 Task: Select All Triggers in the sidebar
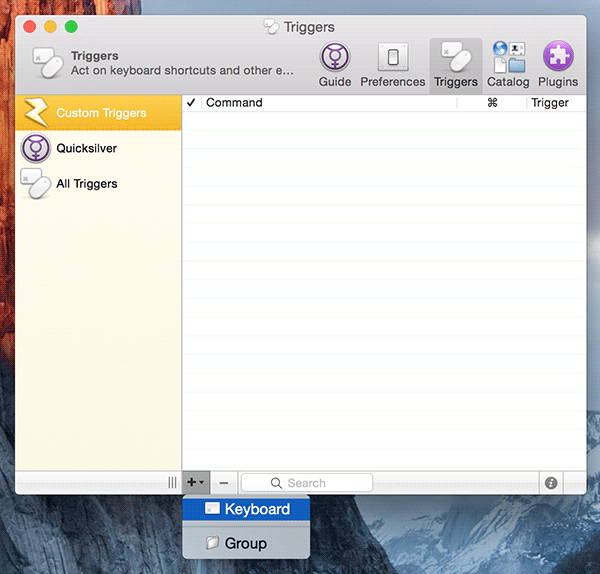[98, 184]
